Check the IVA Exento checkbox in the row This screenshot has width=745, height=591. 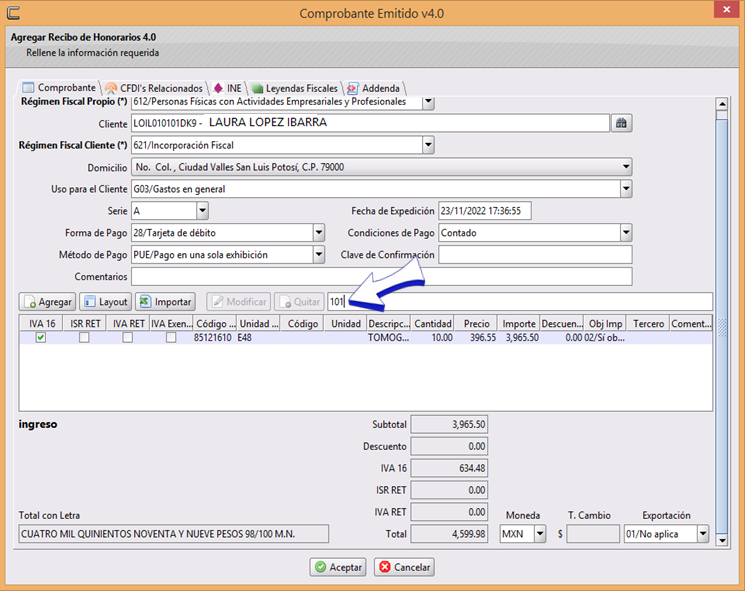click(171, 337)
